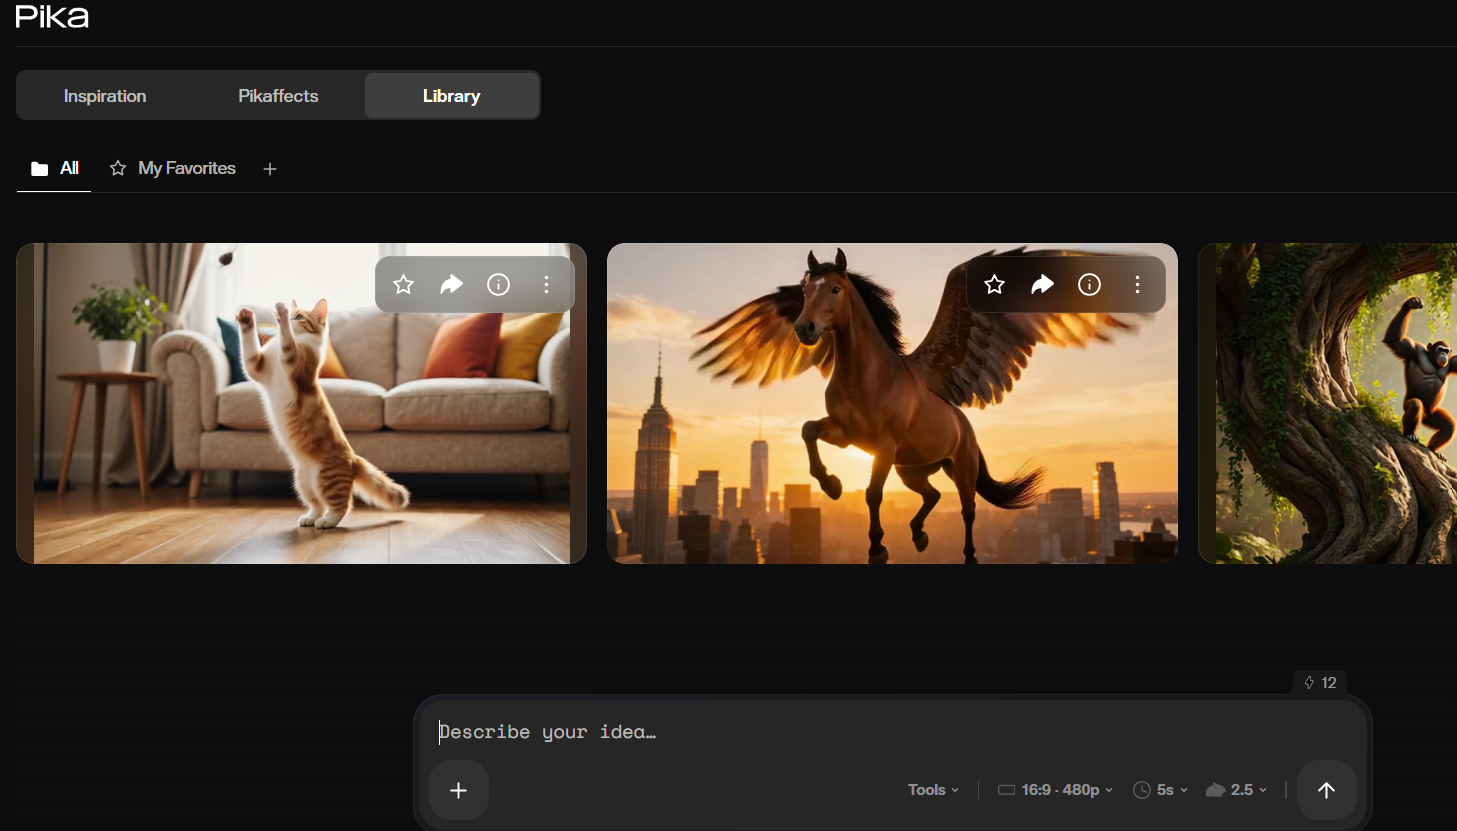Select the Library tab
1457x831 pixels.
coord(452,96)
